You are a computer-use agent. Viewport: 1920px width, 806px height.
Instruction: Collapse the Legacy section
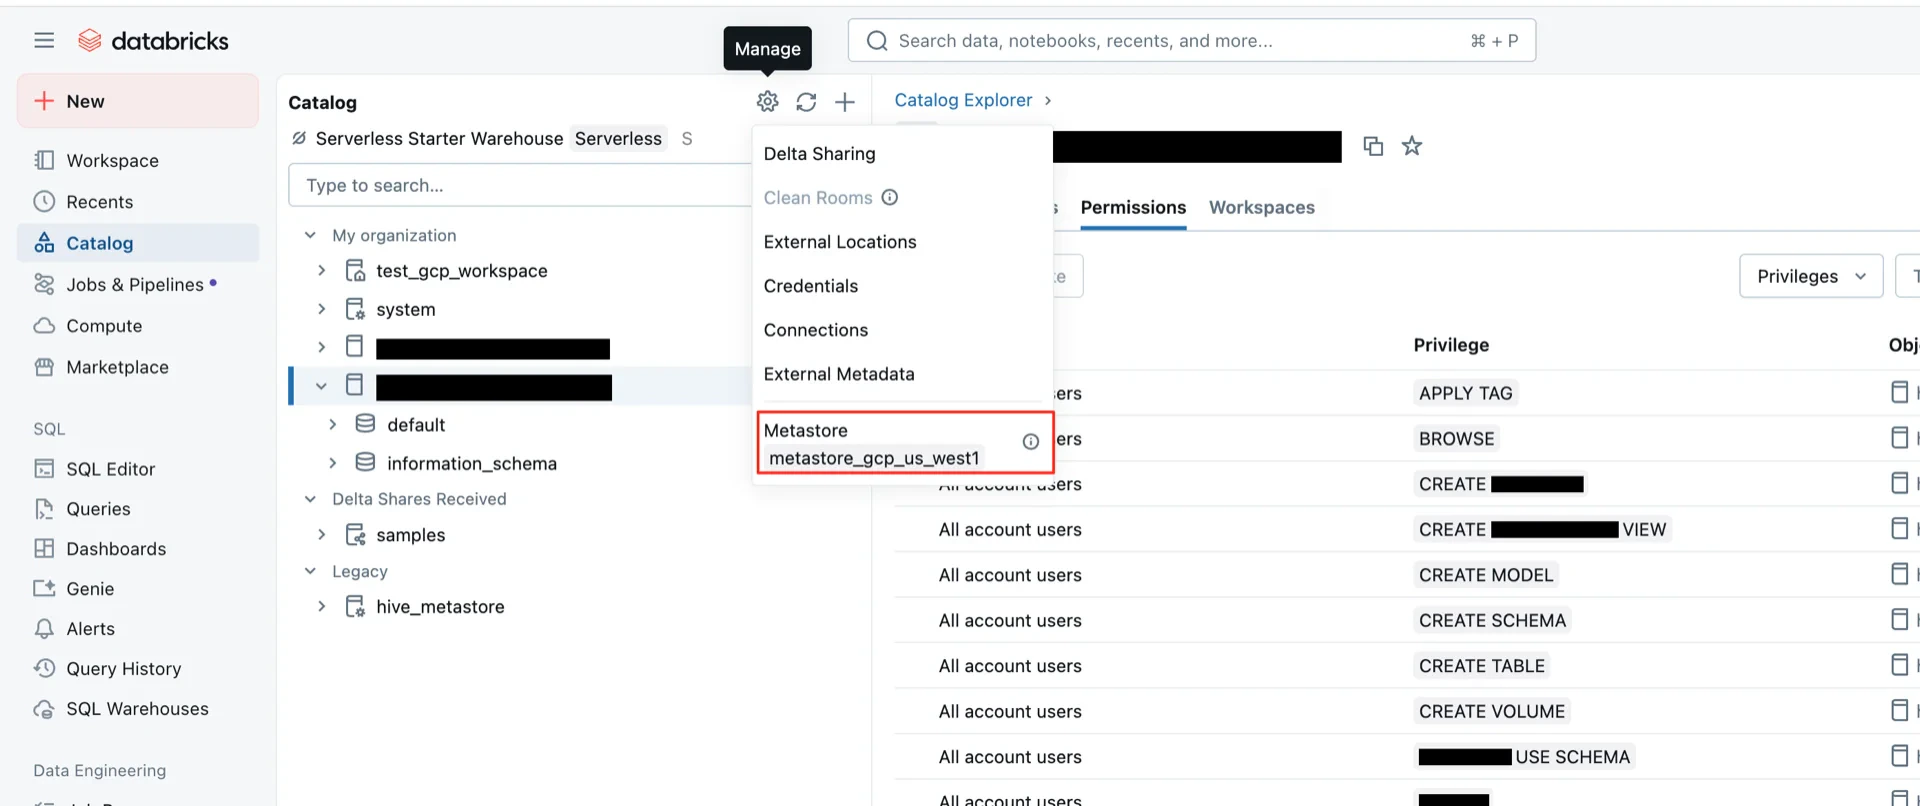pyautogui.click(x=310, y=571)
